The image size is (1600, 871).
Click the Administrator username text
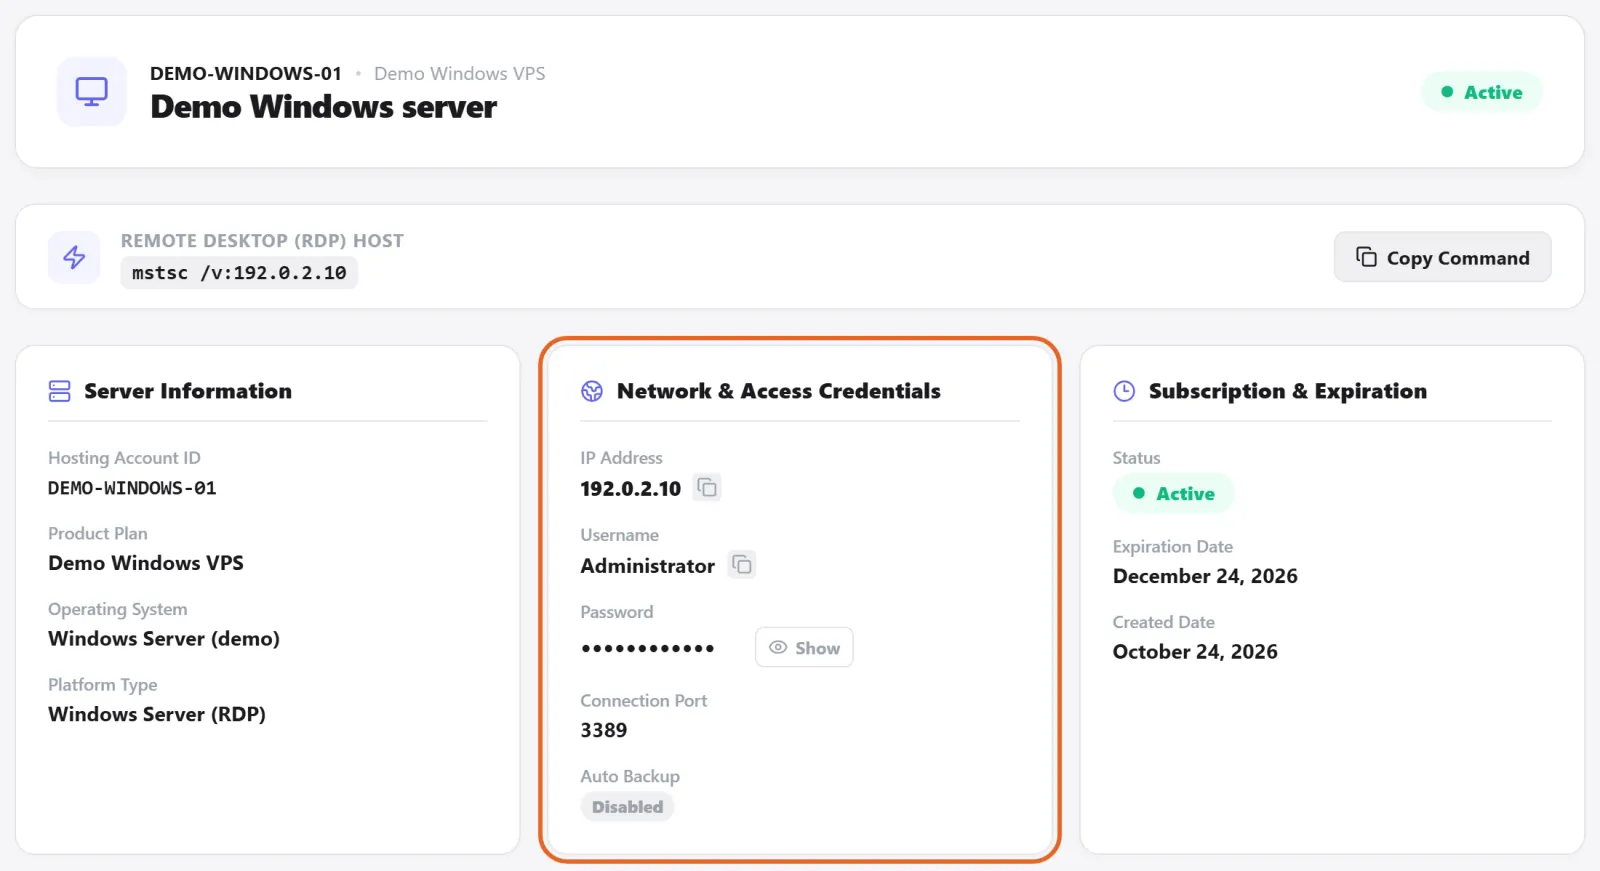pyautogui.click(x=648, y=566)
